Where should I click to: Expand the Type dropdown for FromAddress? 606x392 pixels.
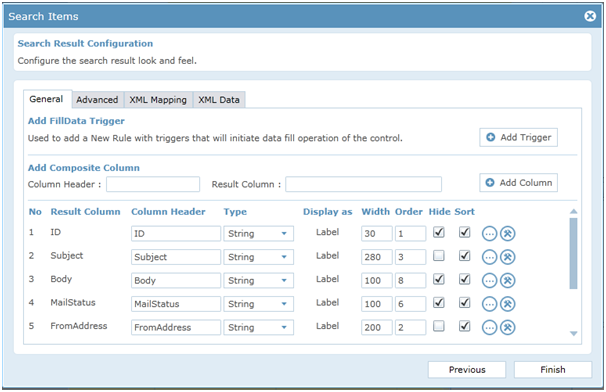pos(258,327)
